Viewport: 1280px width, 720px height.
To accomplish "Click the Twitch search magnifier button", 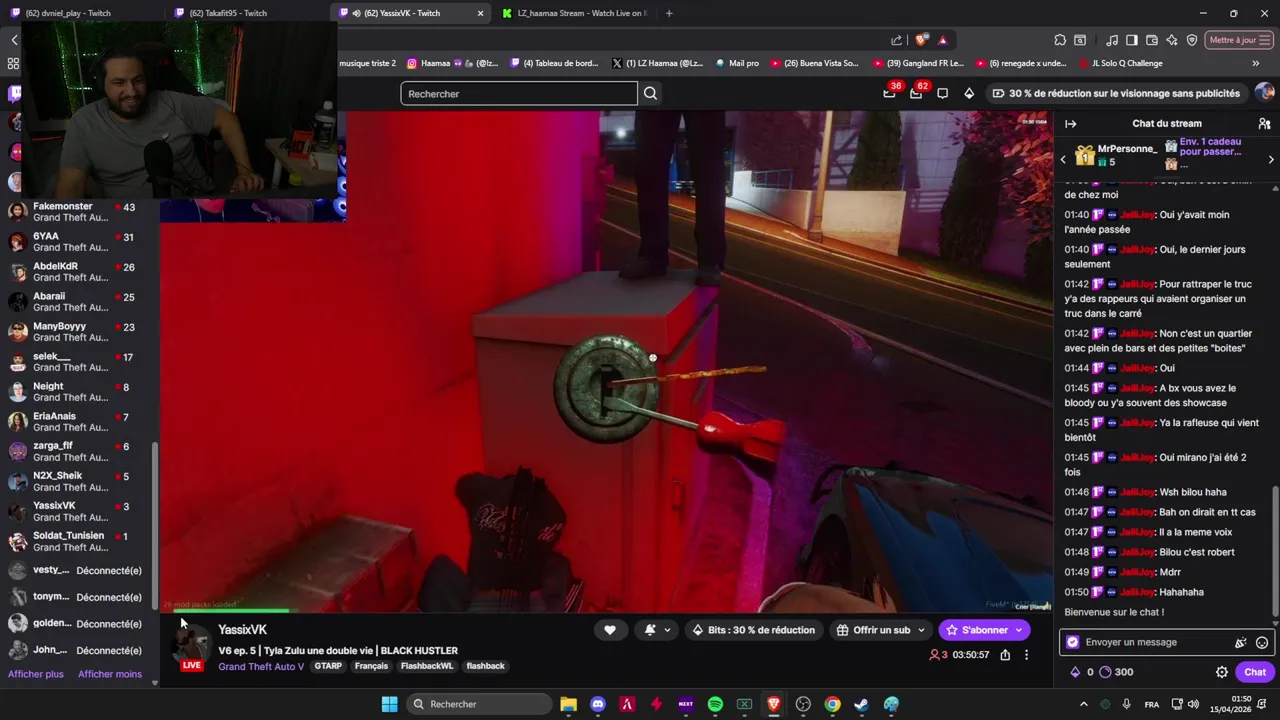I will [x=650, y=93].
